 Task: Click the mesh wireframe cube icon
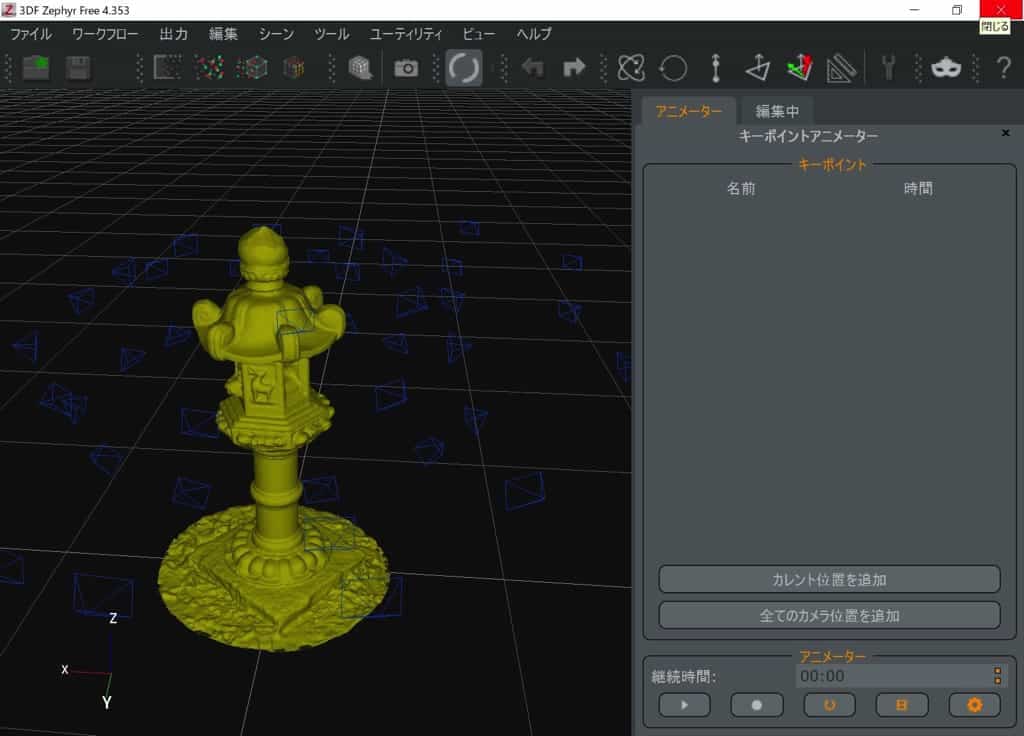pyautogui.click(x=252, y=67)
